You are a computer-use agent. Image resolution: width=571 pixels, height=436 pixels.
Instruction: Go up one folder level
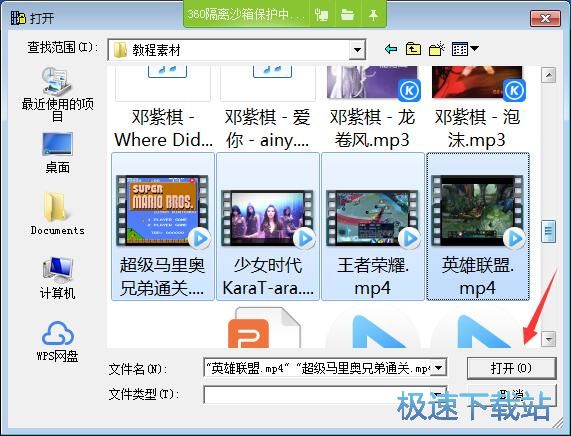(413, 49)
